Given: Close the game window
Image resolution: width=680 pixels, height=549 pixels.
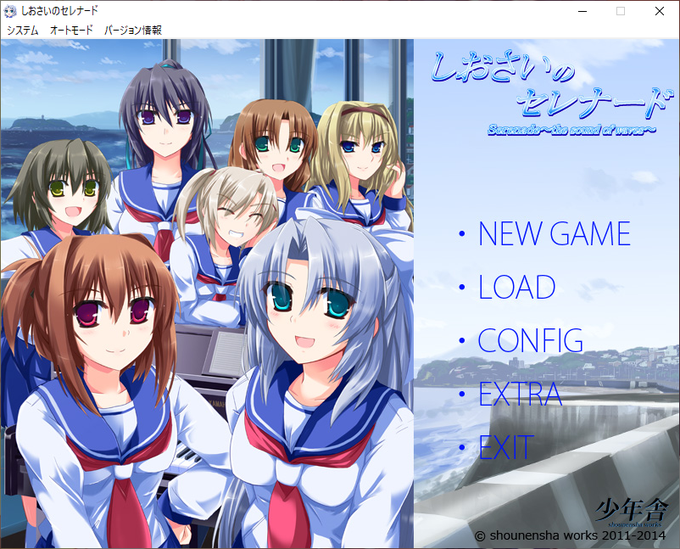Looking at the screenshot, I should 659,11.
